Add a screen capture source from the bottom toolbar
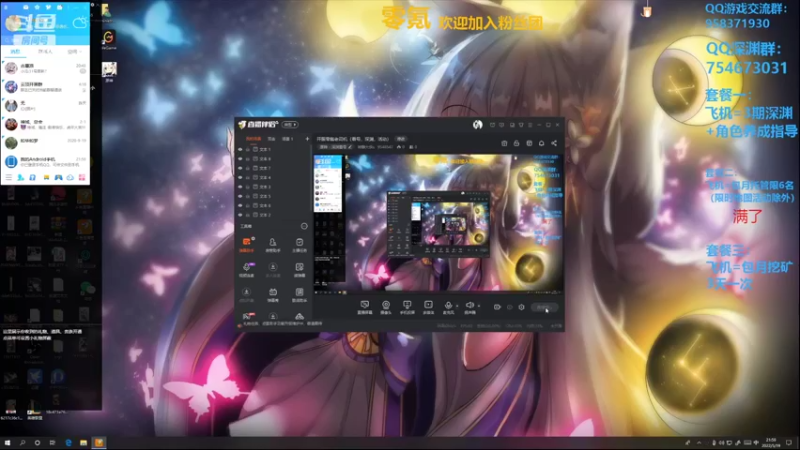The height and width of the screenshot is (450, 800). [x=364, y=307]
